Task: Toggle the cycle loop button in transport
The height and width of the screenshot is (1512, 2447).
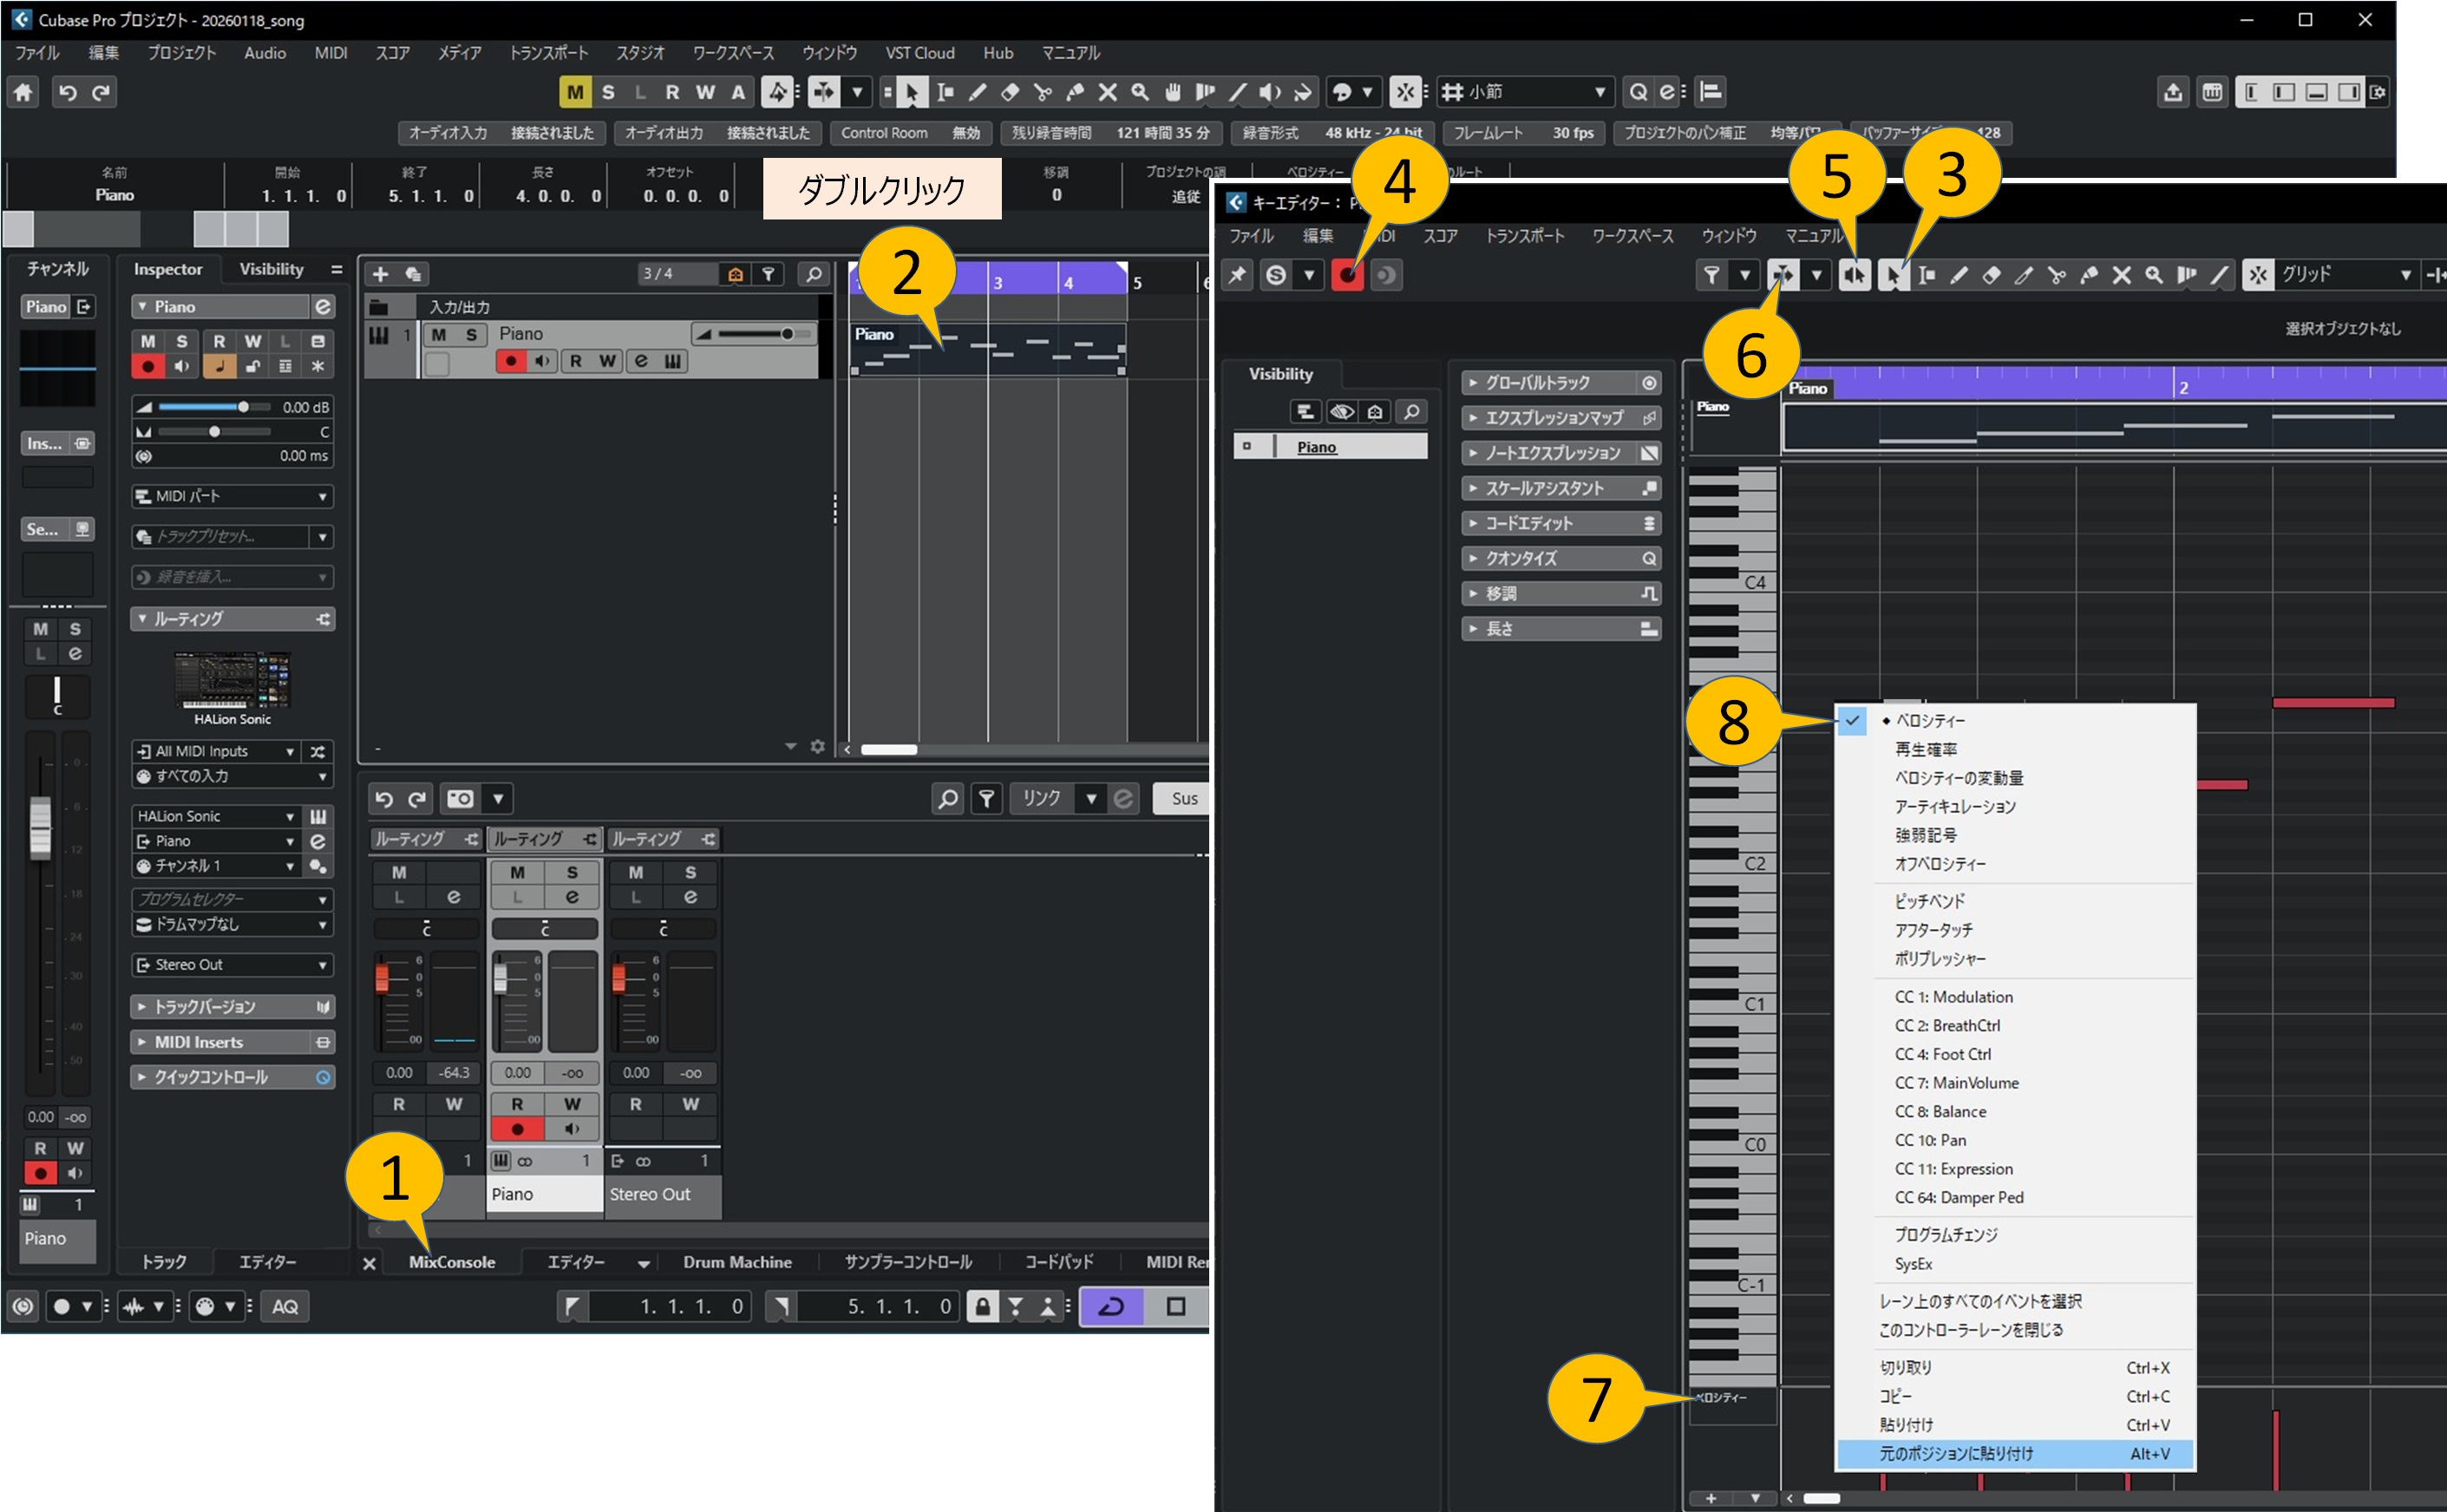Action: pyautogui.click(x=1112, y=1306)
